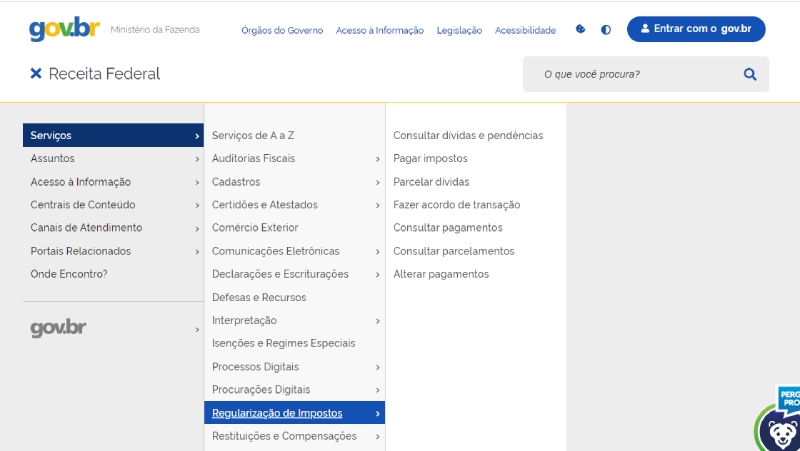Expand chevron next to 'Centrais de Conteúdo'
The height and width of the screenshot is (451, 800).
click(197, 205)
